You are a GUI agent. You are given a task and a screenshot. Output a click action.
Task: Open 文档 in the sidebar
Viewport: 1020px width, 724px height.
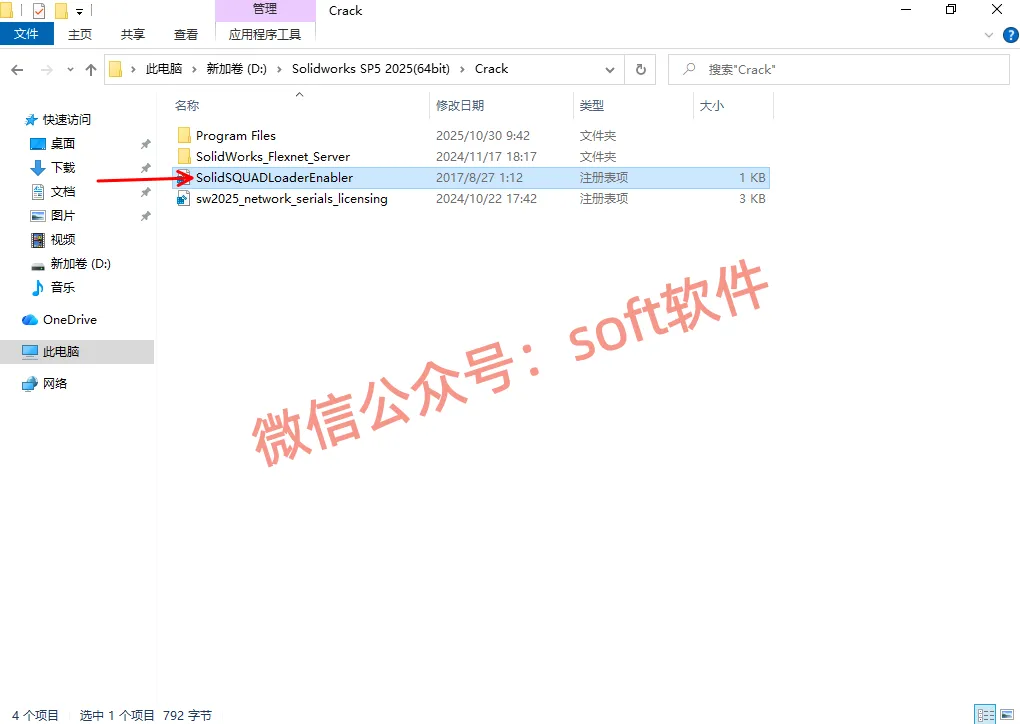tap(62, 192)
